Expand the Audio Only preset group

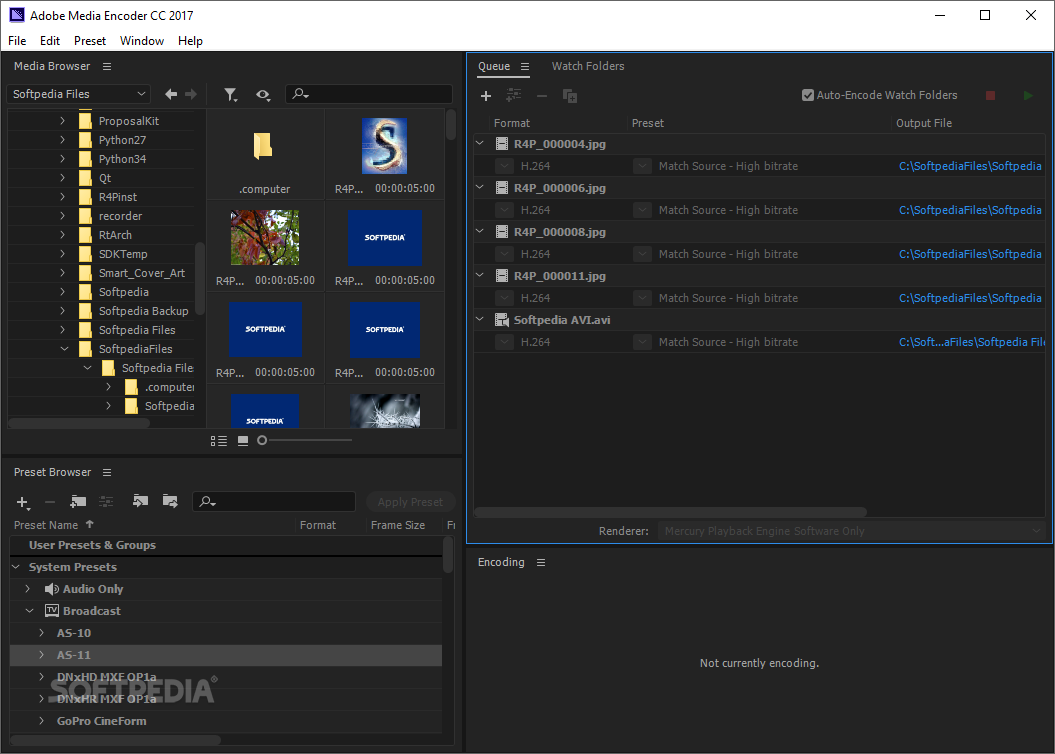28,589
